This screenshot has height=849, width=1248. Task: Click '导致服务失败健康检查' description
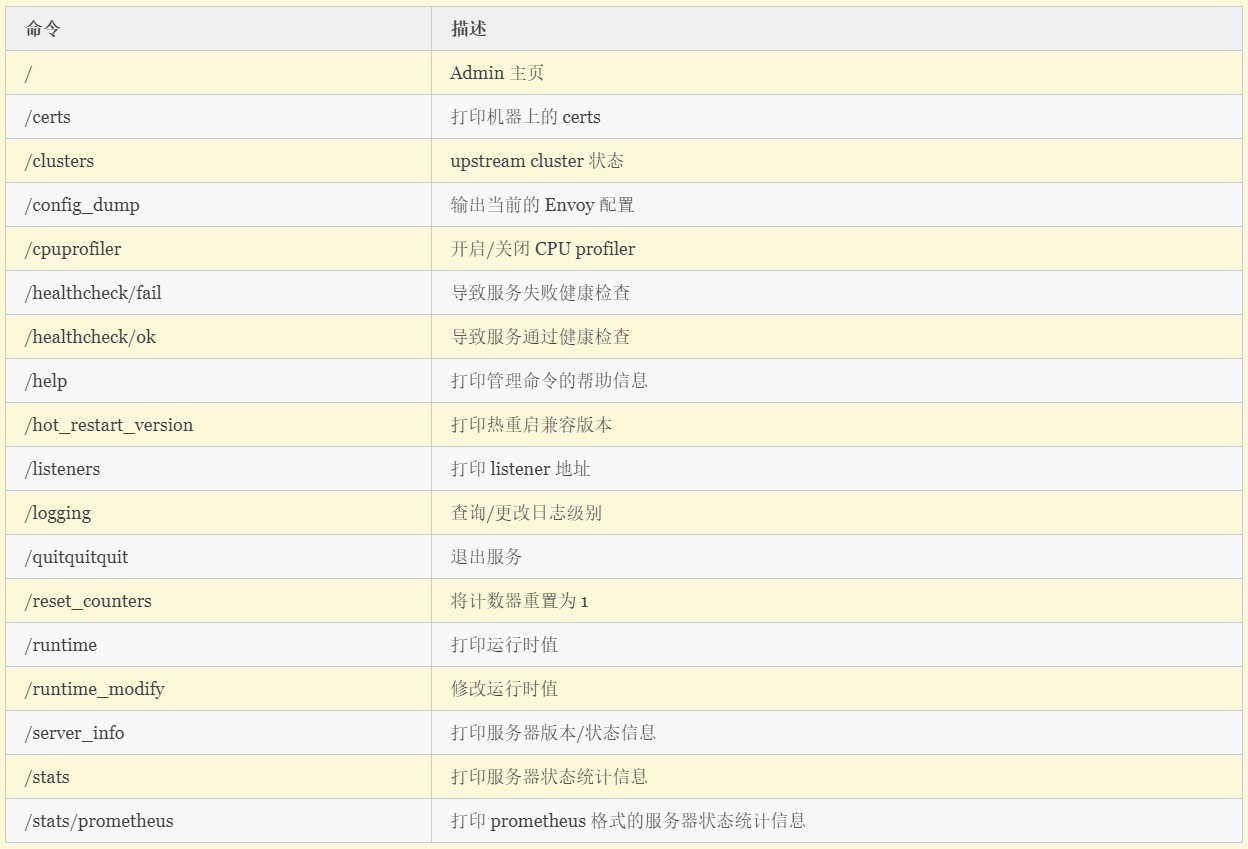541,293
